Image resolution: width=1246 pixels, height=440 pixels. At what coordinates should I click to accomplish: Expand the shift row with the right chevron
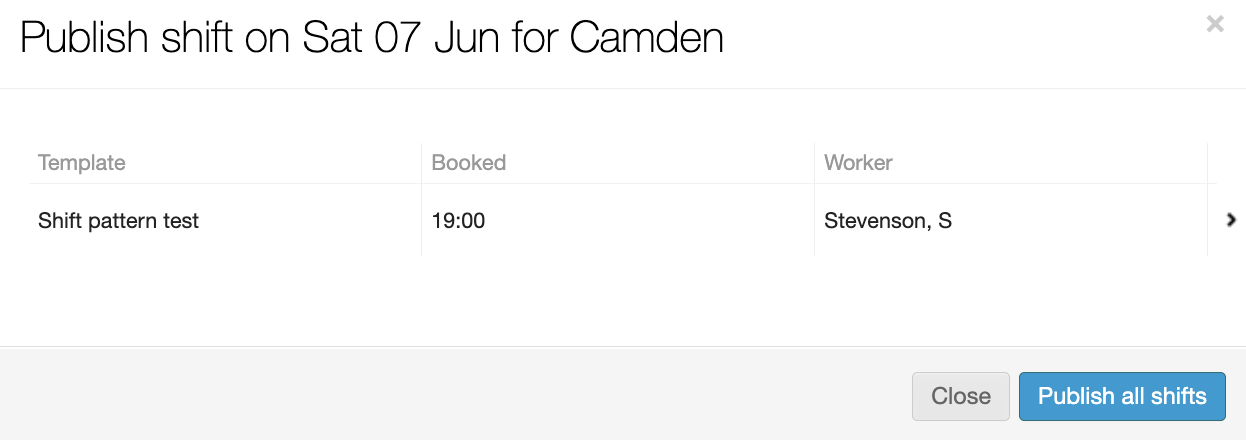point(1231,220)
